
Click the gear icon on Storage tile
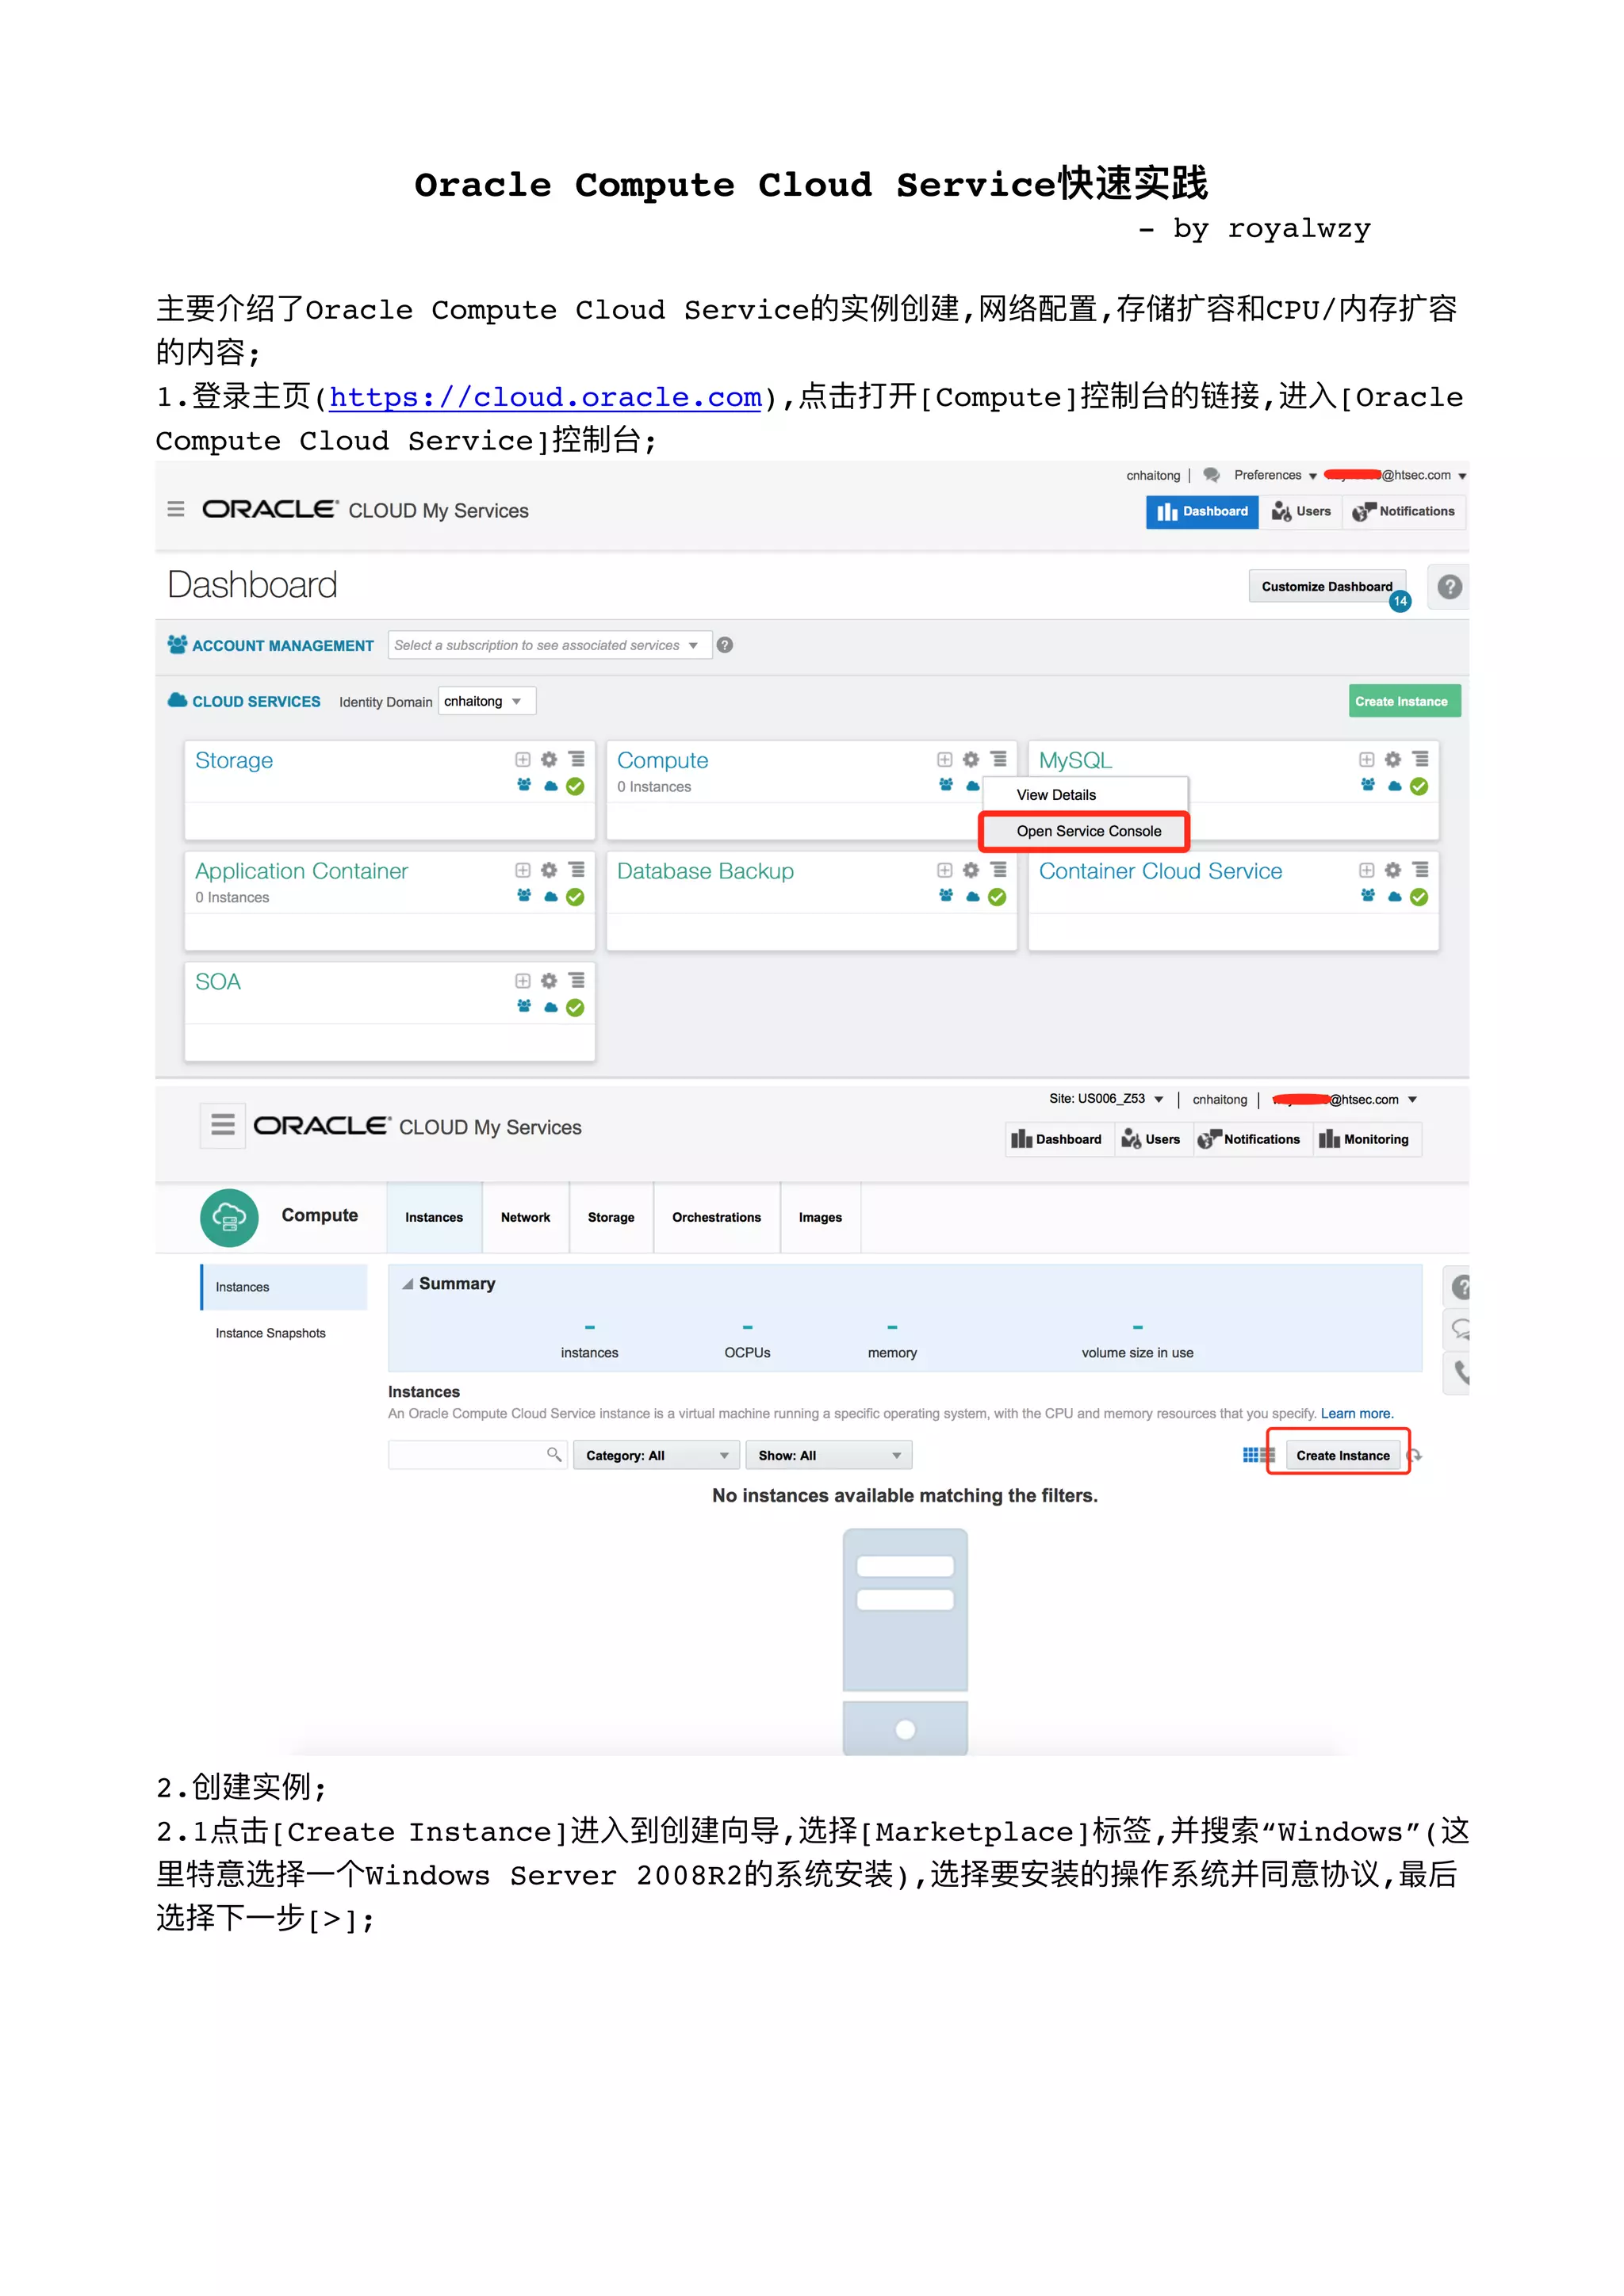coord(549,760)
